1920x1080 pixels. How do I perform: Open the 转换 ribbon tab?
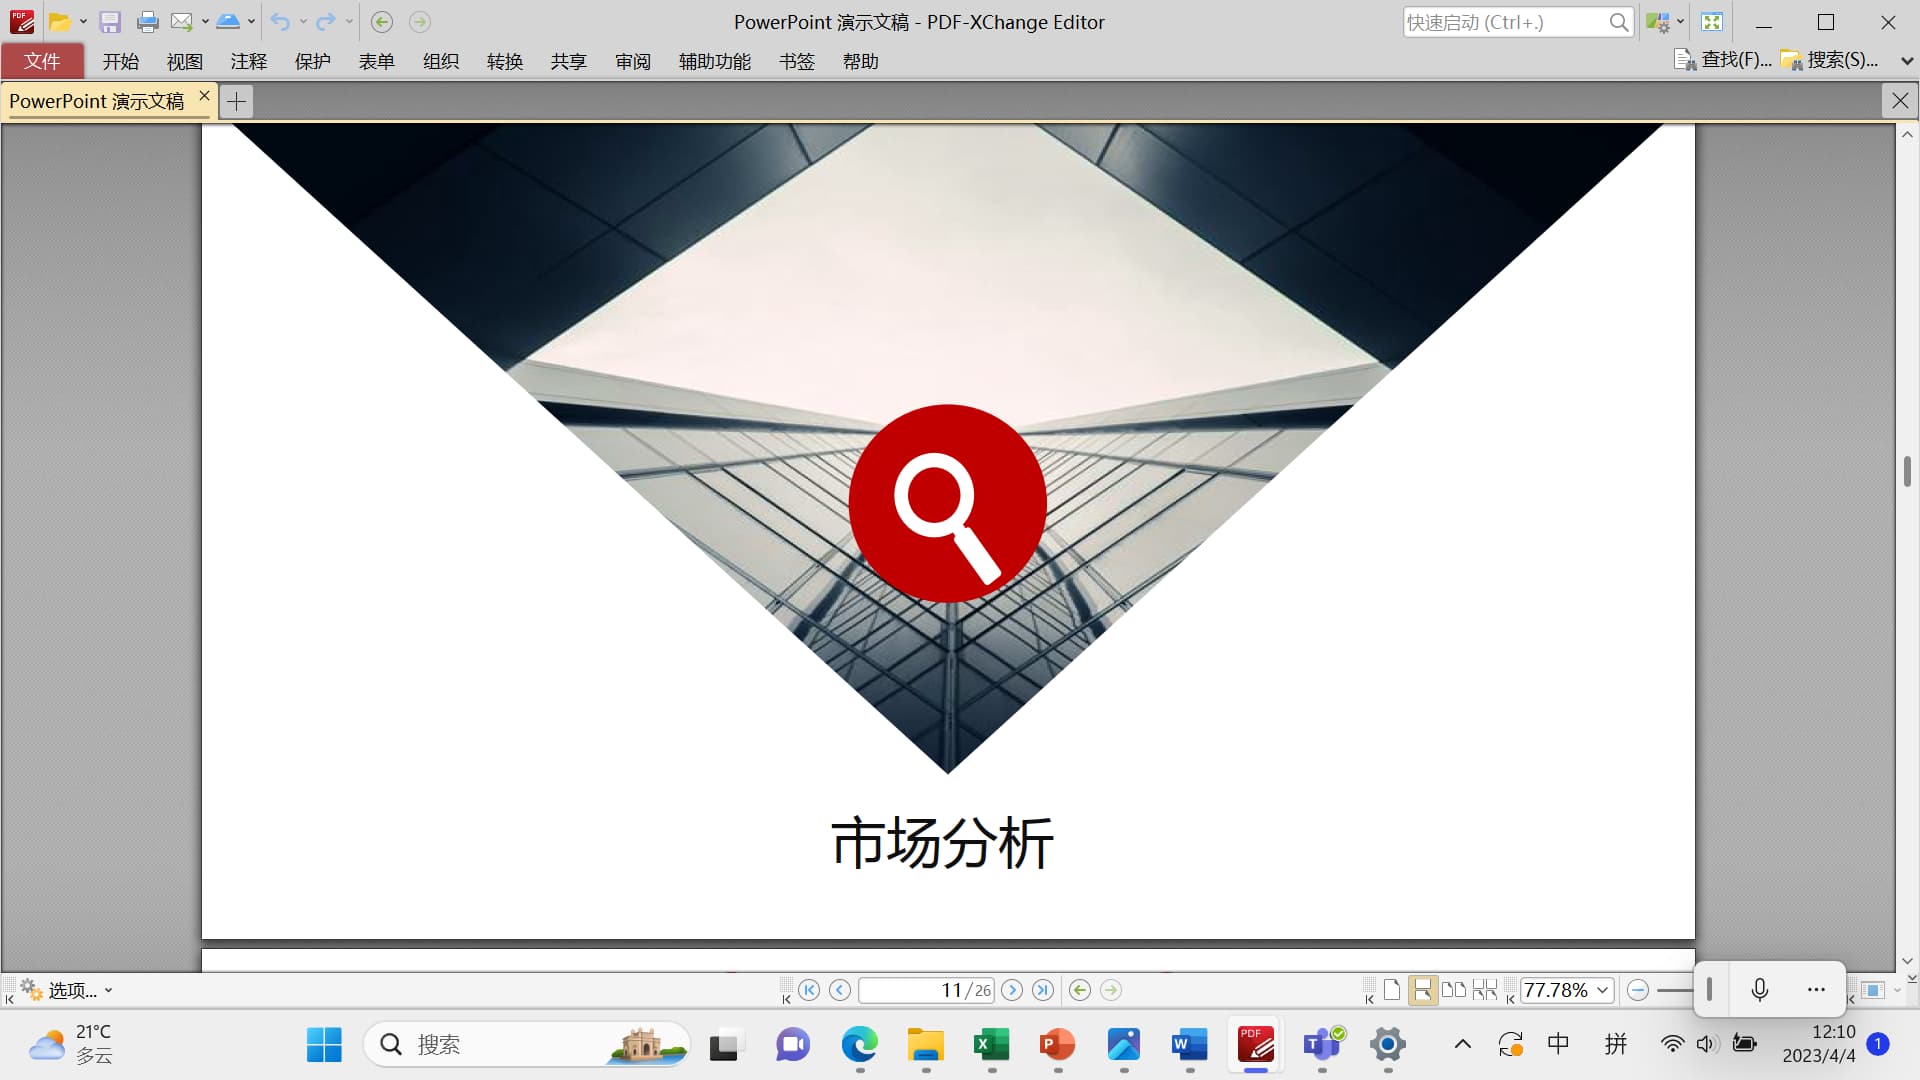[x=504, y=62]
